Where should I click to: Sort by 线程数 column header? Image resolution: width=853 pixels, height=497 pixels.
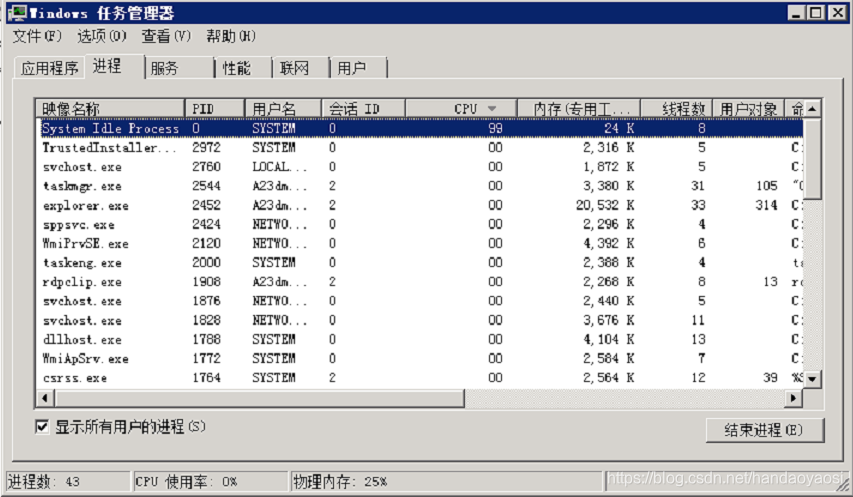pyautogui.click(x=676, y=109)
